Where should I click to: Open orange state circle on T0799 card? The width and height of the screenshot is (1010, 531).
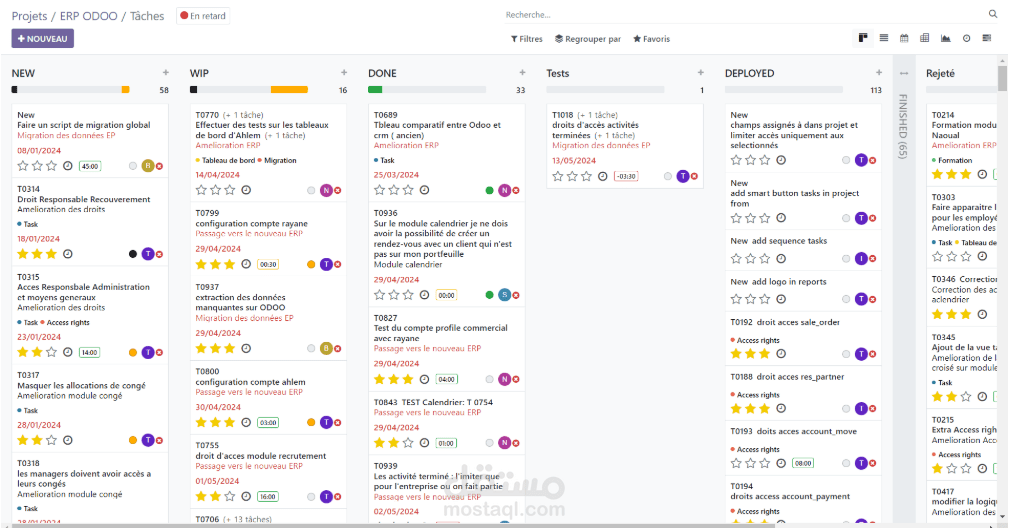click(x=311, y=264)
